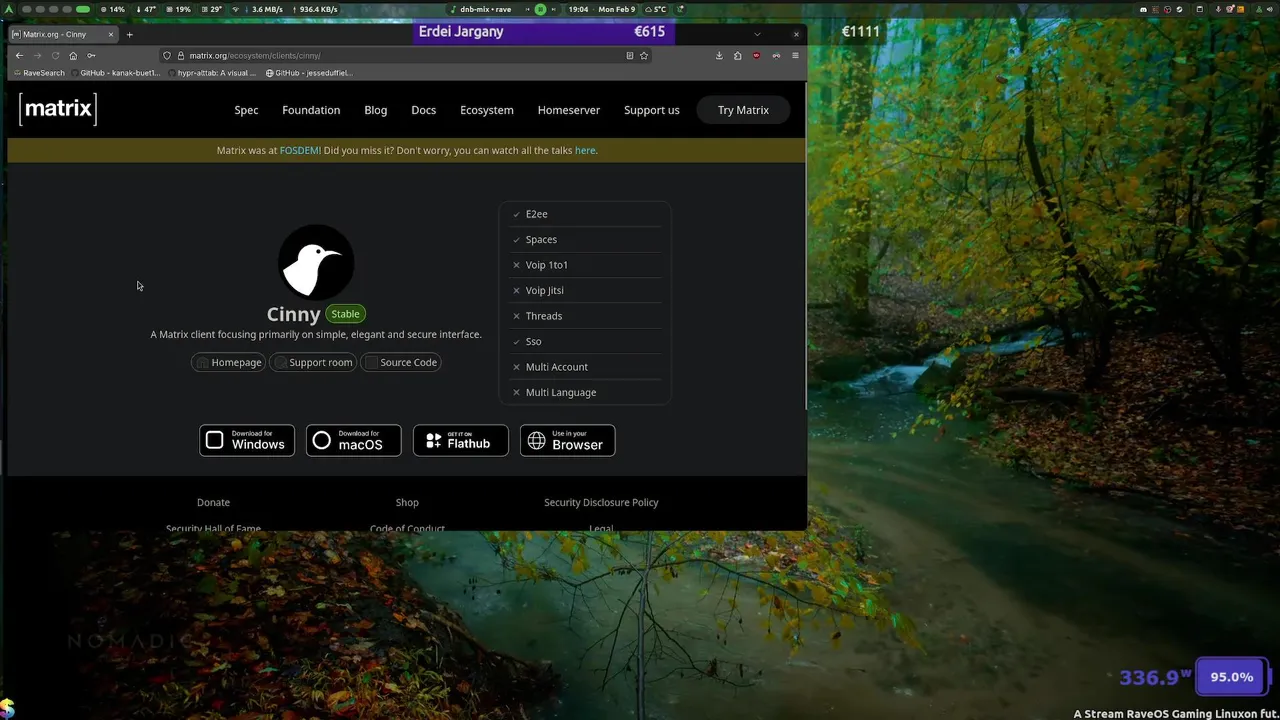Open Docs menu item
Viewport: 1280px width, 720px height.
[424, 110]
